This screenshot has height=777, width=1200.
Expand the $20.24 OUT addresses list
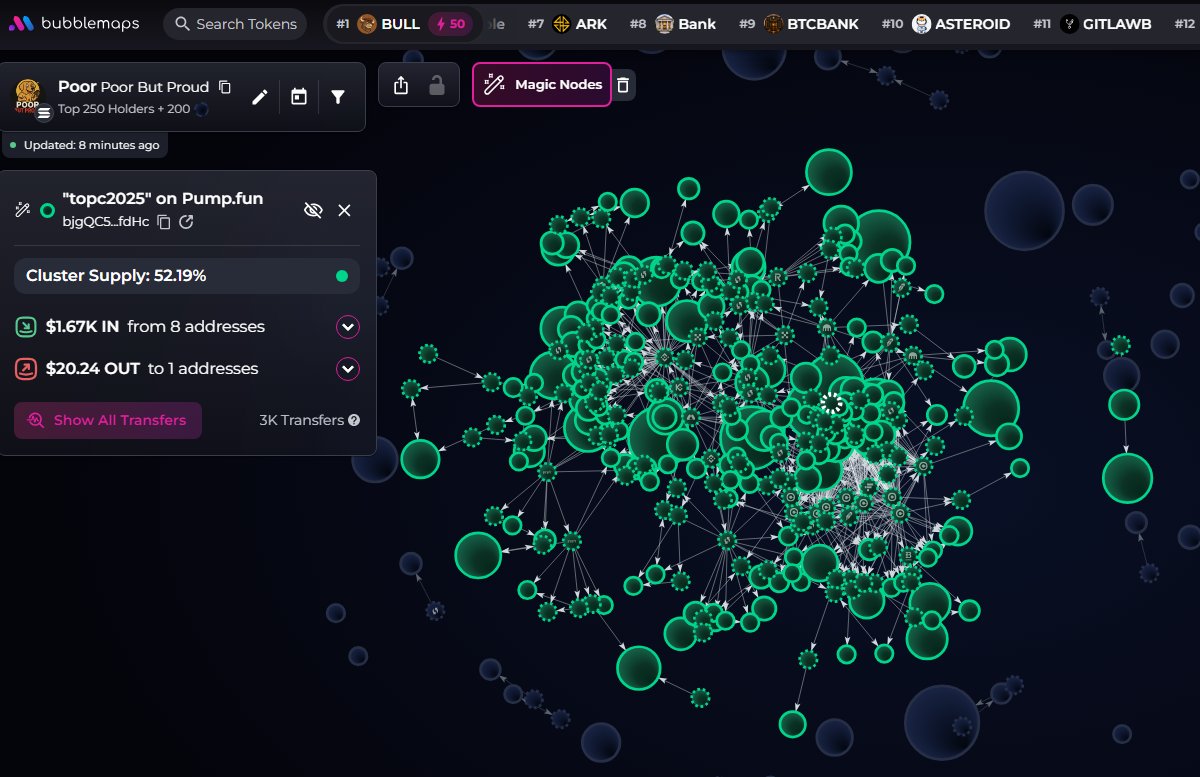(x=348, y=369)
